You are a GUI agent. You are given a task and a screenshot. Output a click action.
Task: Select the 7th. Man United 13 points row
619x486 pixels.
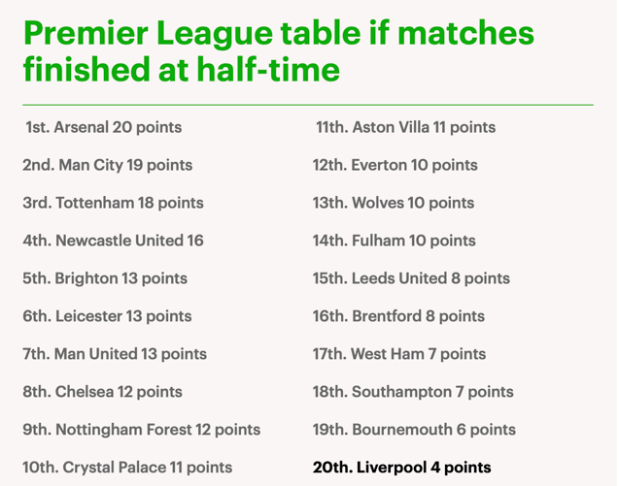click(114, 354)
